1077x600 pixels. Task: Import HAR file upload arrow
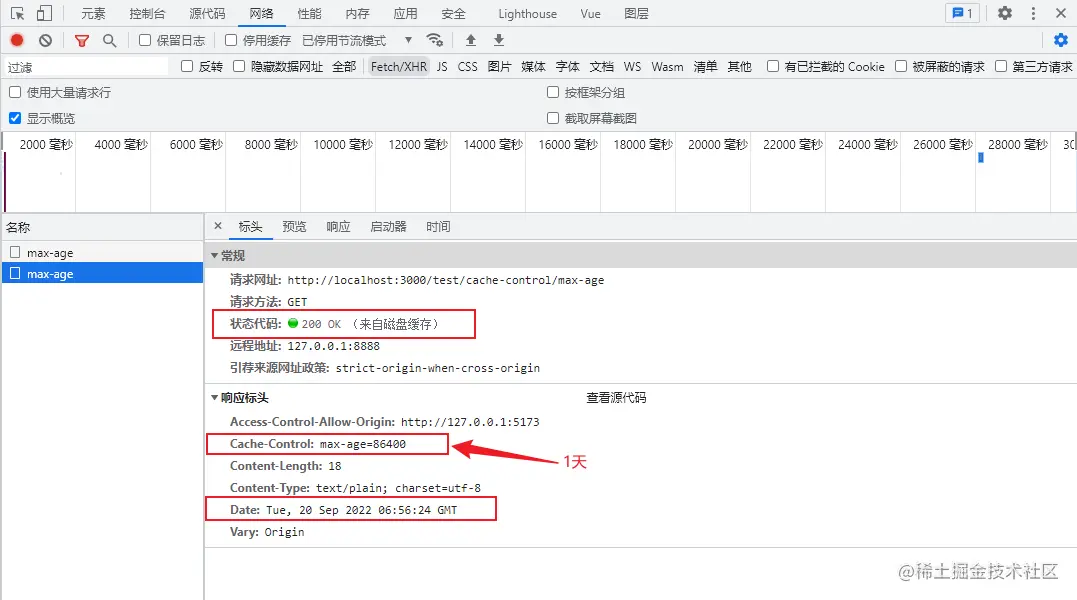(x=471, y=40)
